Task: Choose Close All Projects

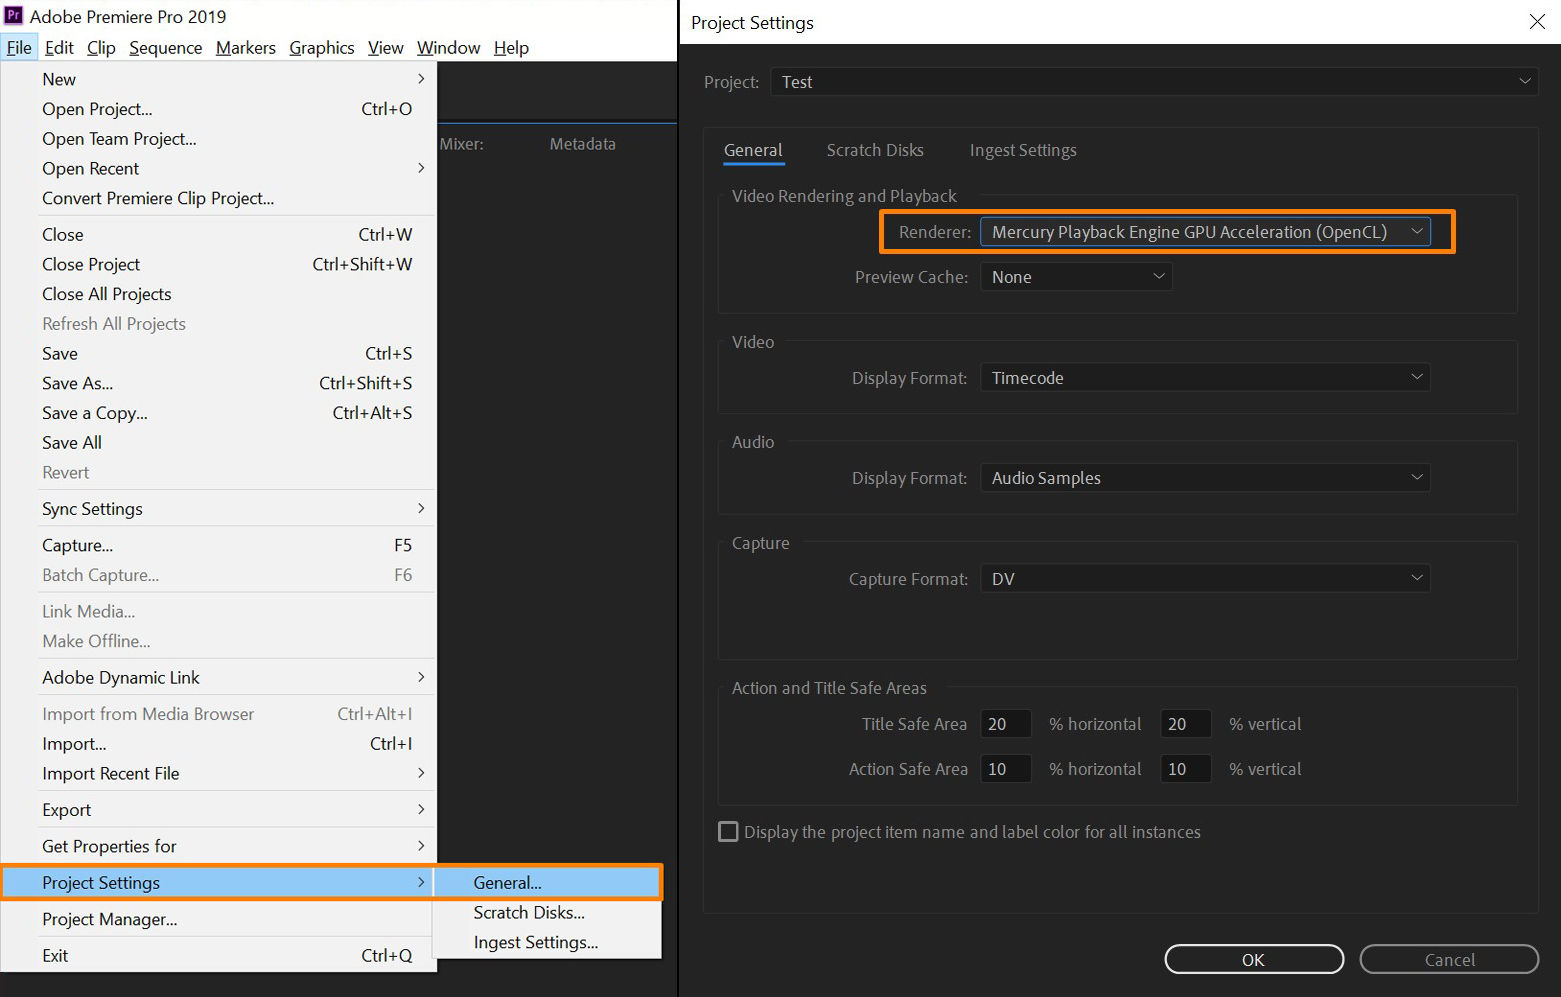Action: [x=218, y=294]
